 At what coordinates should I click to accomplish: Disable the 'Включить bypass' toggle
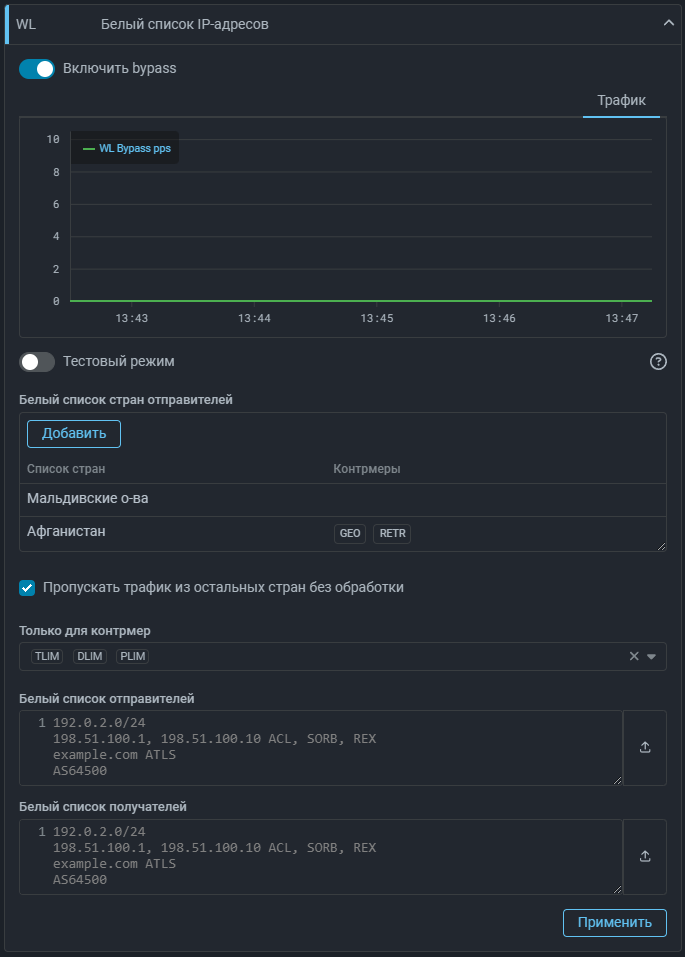[x=37, y=69]
